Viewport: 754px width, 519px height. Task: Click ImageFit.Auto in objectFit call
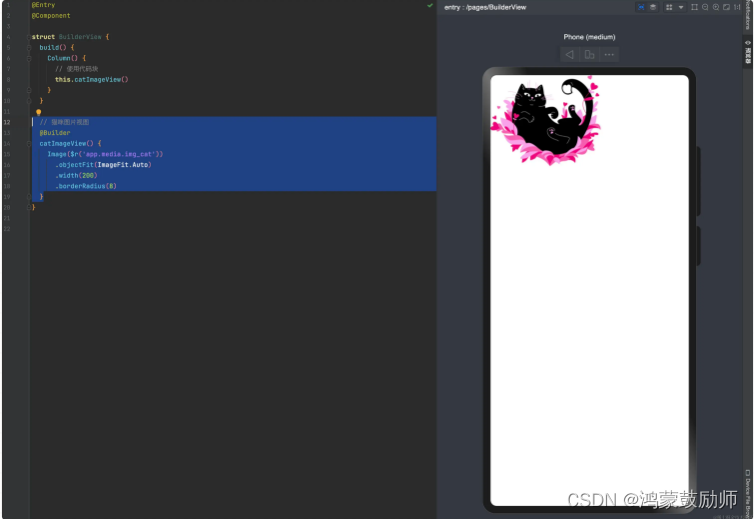coord(123,165)
